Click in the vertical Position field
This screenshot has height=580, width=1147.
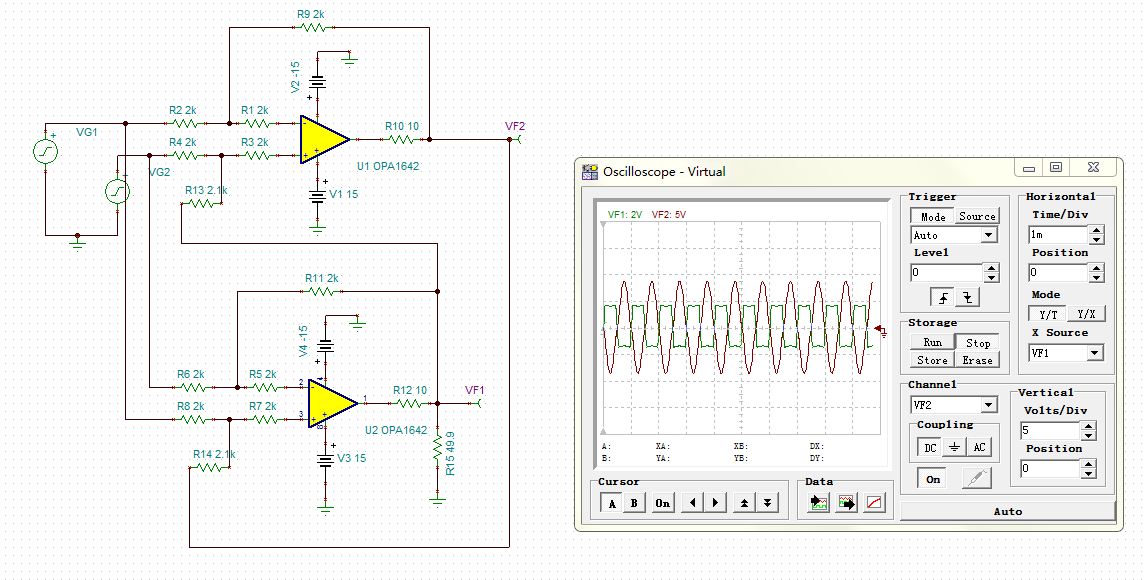point(1050,468)
